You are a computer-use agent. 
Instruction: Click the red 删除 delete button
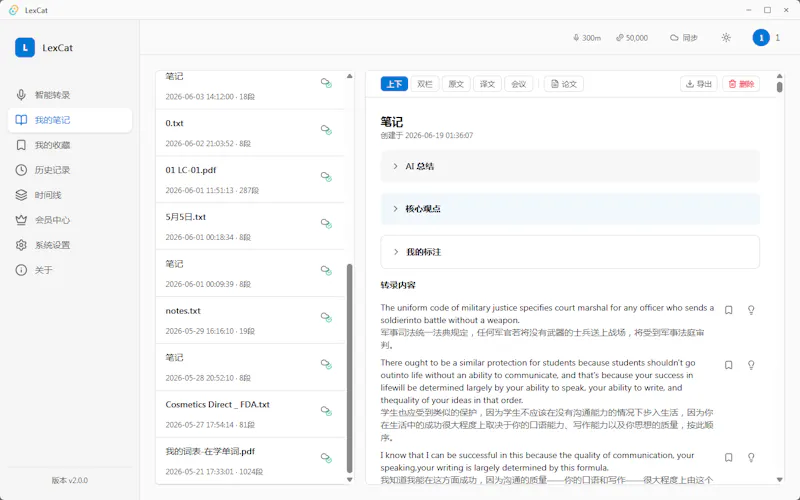click(x=741, y=84)
